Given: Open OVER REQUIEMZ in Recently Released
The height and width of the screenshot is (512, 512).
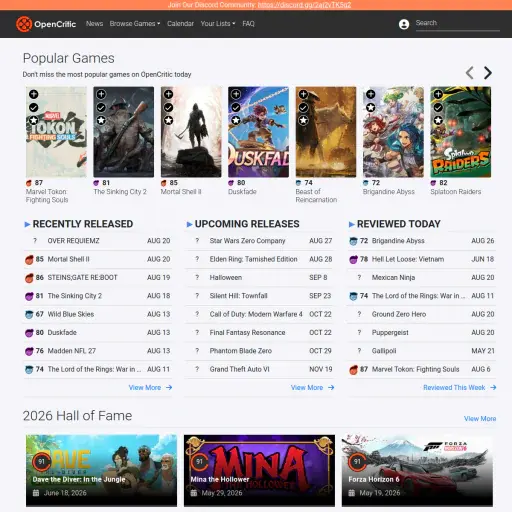Looking at the screenshot, I should (98, 241).
